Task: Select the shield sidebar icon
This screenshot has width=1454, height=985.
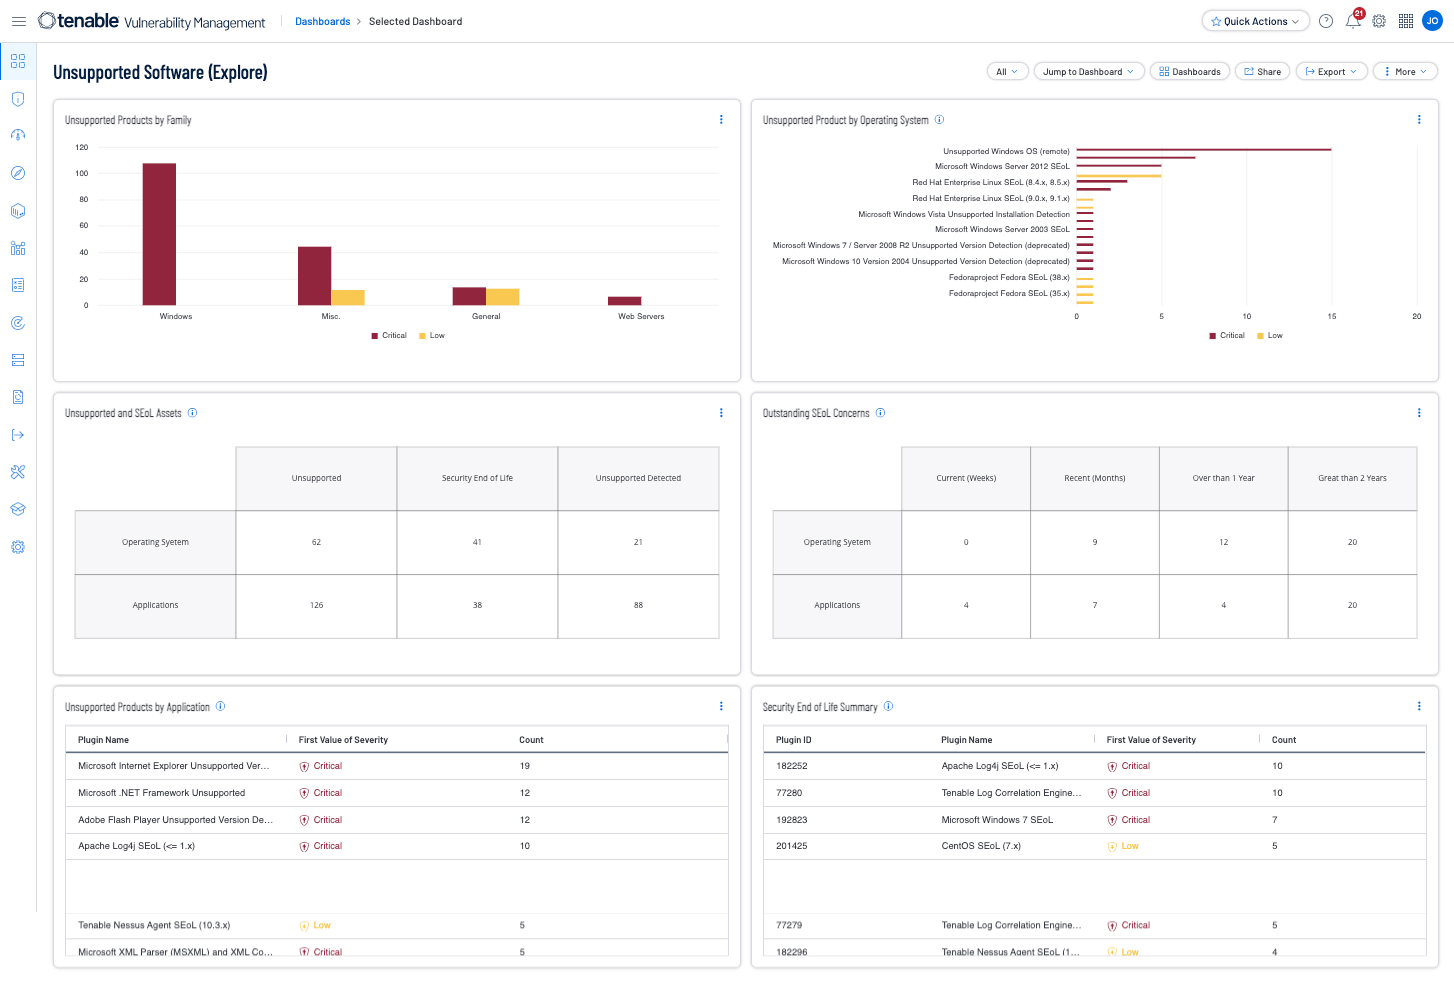Action: [18, 98]
